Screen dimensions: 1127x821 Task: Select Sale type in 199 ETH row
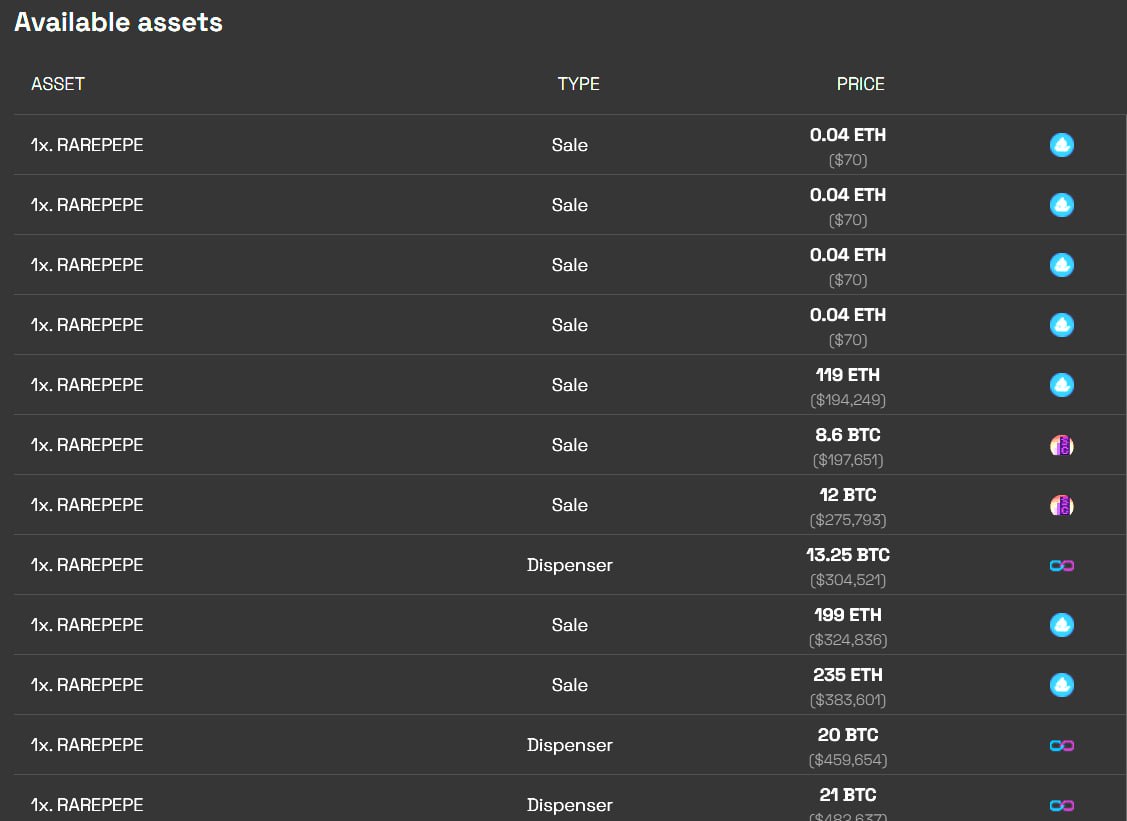[569, 625]
